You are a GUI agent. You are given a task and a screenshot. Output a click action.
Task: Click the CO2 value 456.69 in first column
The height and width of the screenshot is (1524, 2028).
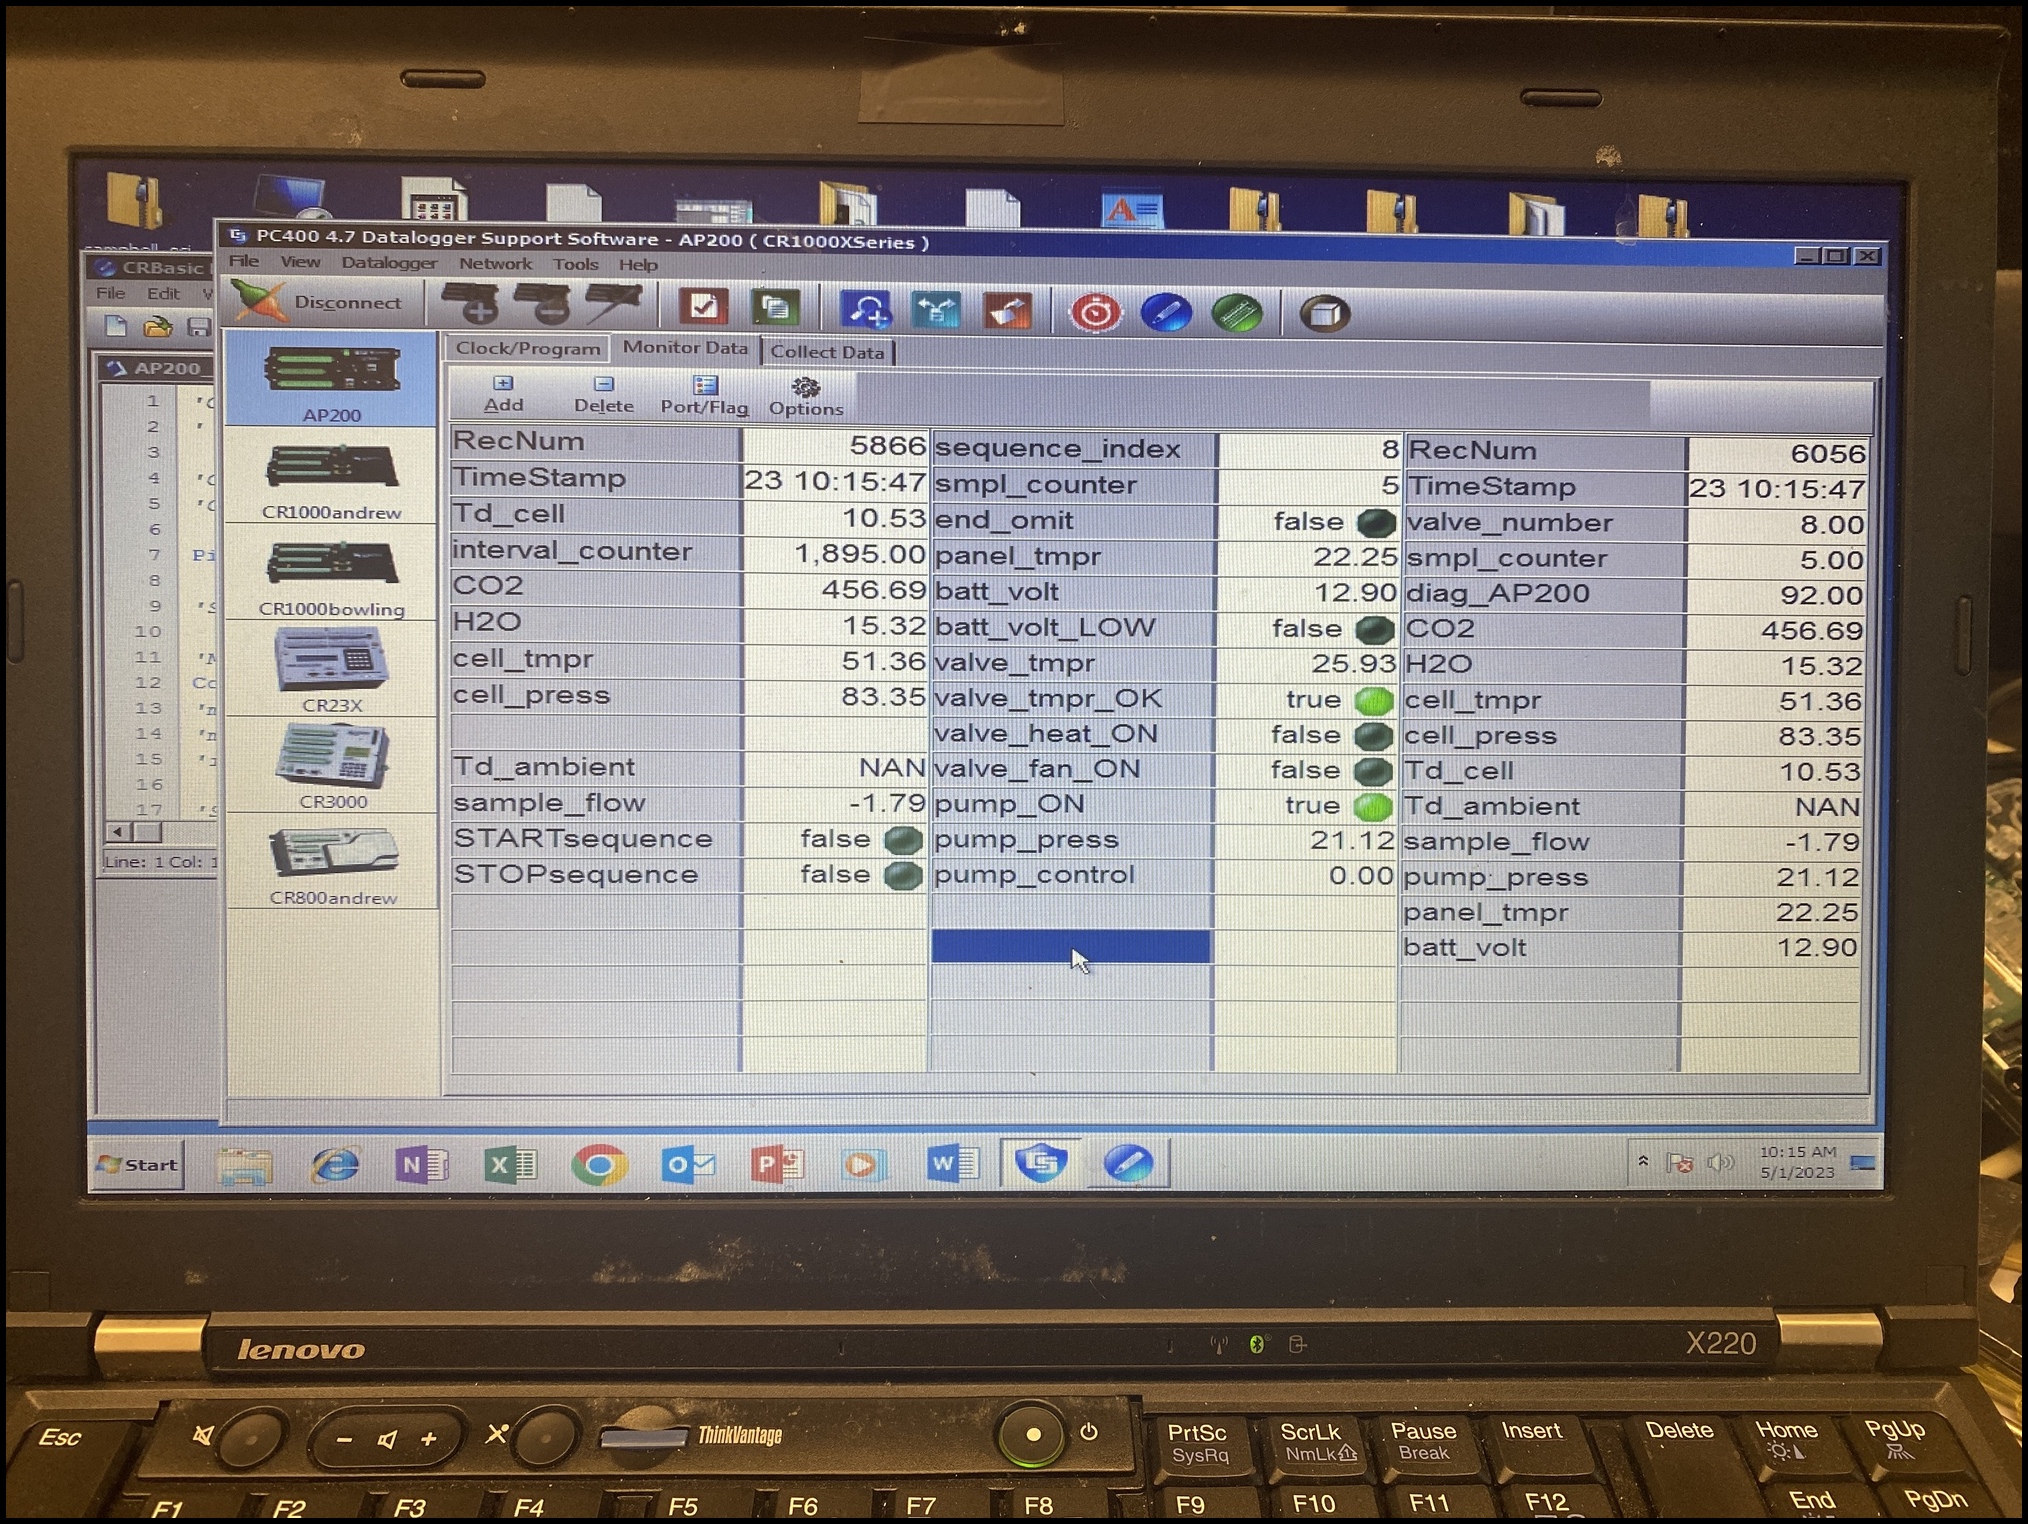pos(835,589)
